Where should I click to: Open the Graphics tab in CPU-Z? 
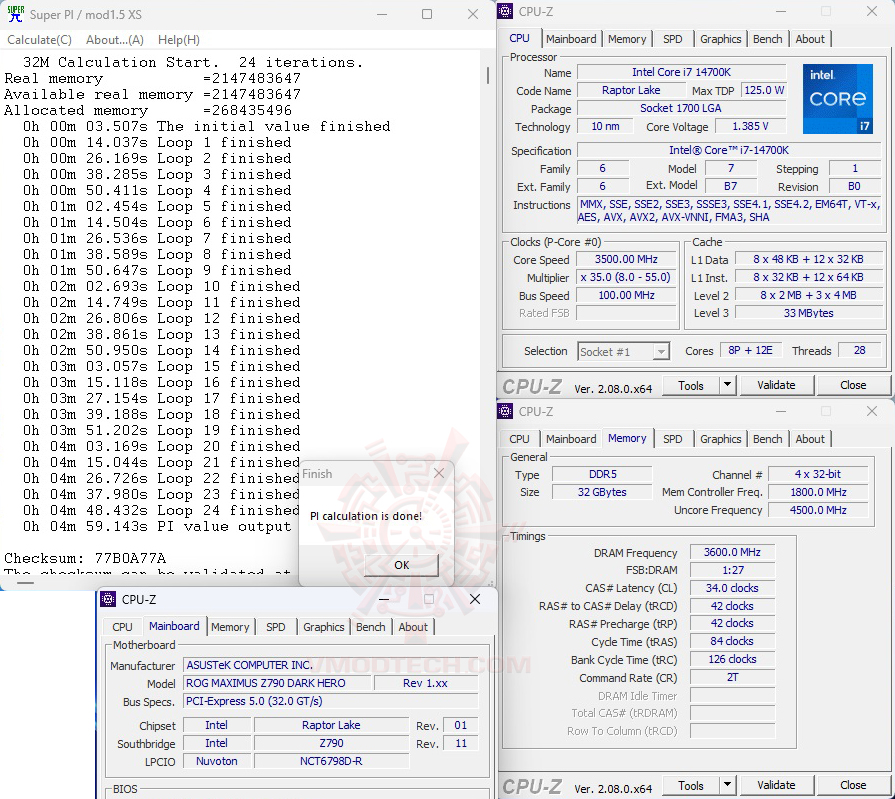tap(720, 38)
